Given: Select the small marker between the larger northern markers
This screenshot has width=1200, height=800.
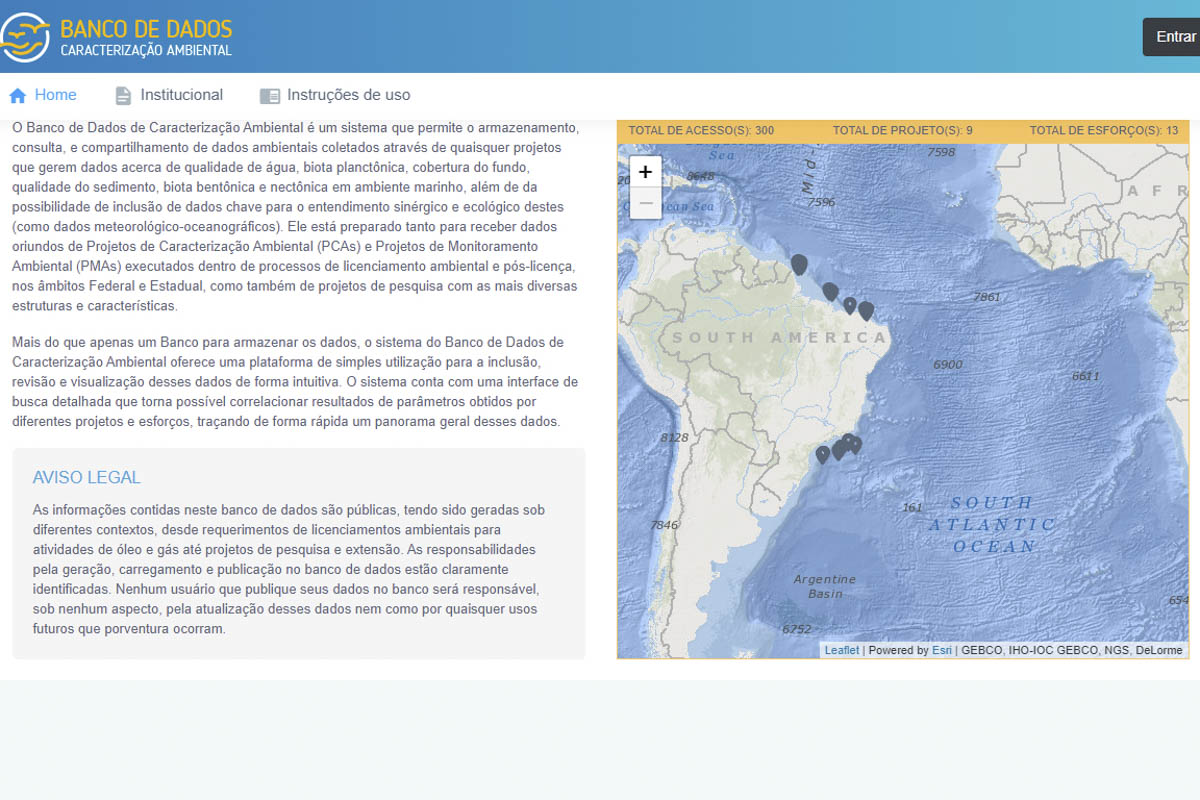Looking at the screenshot, I should (x=850, y=305).
